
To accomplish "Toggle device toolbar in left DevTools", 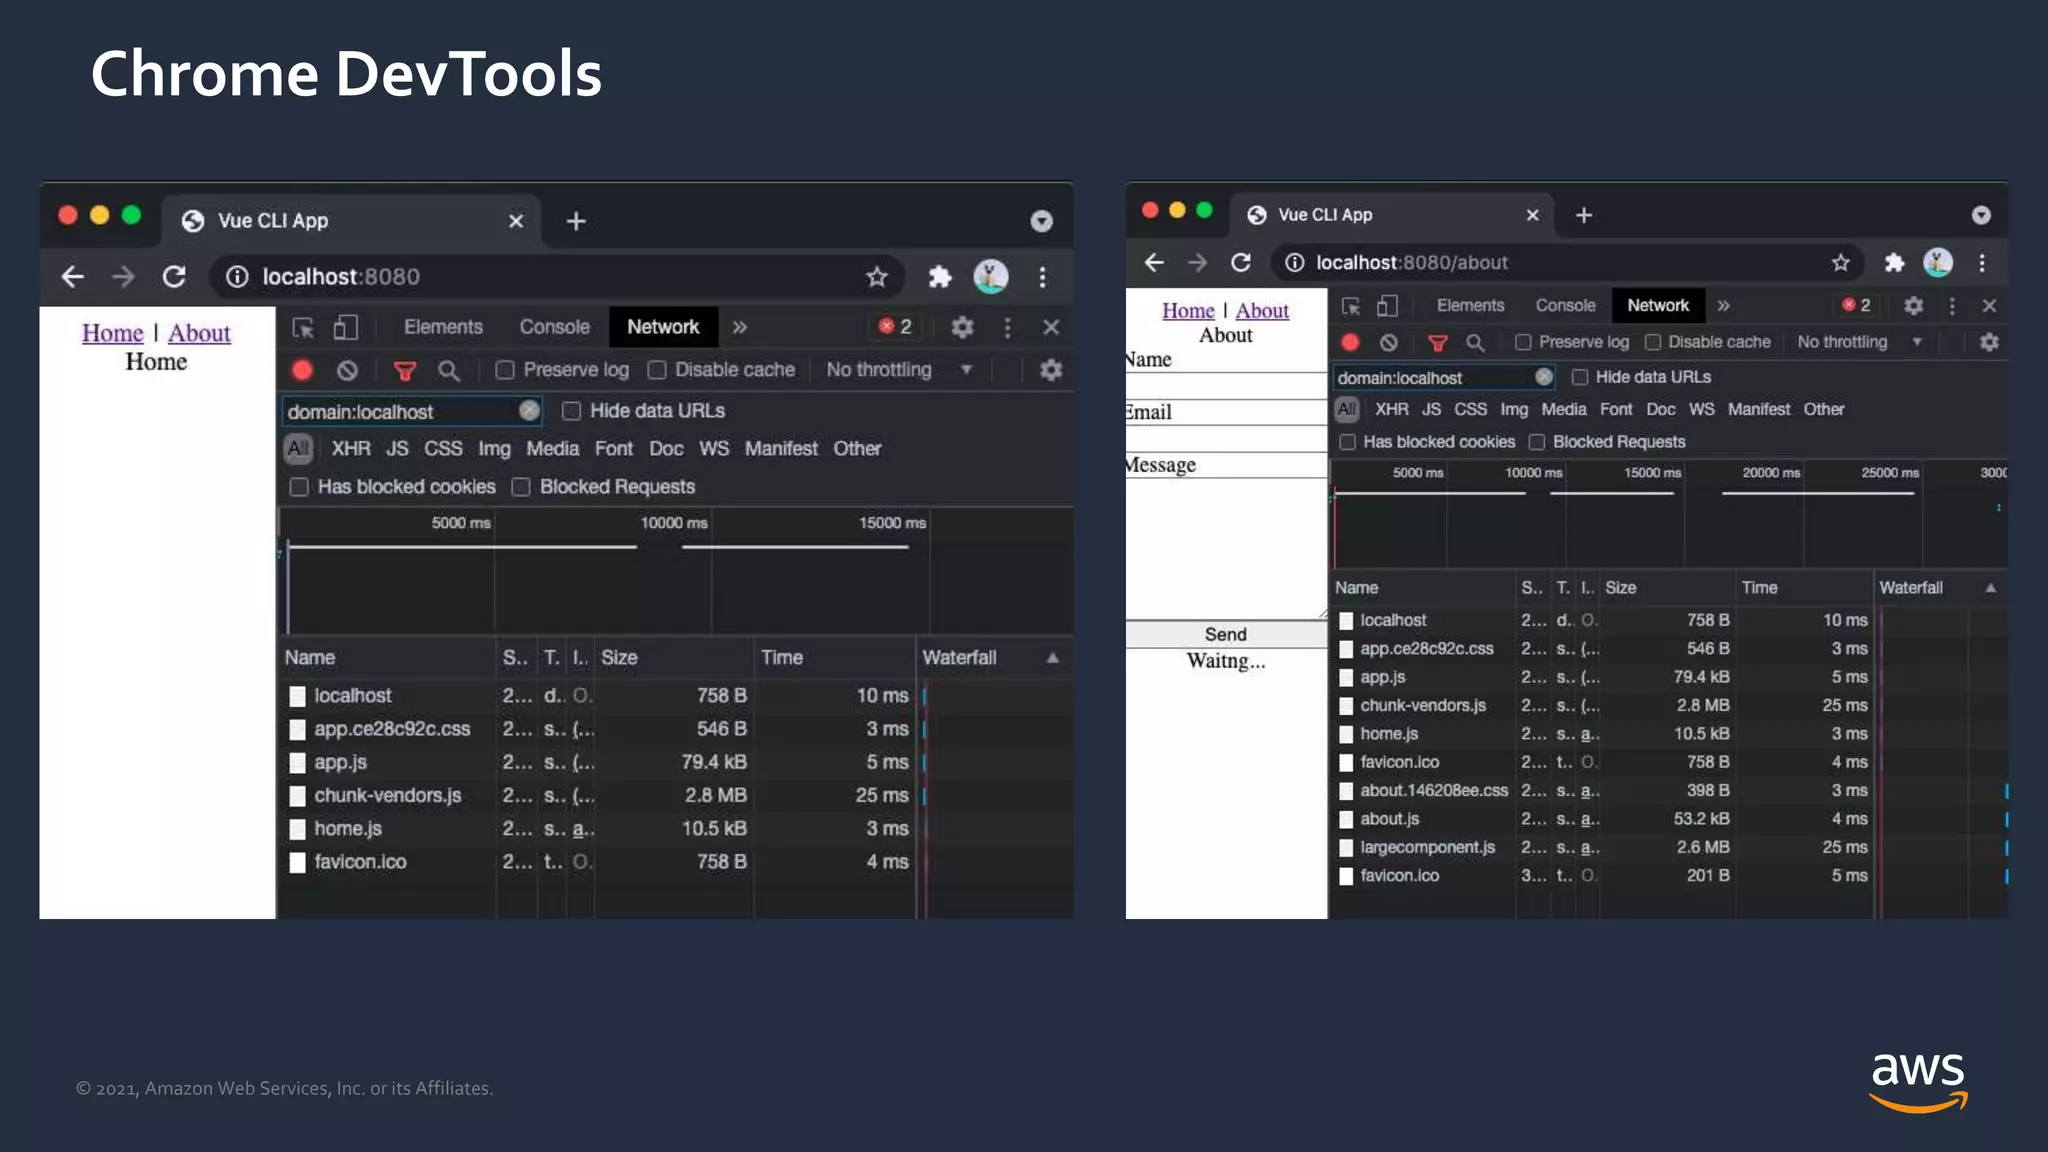I will coord(346,327).
